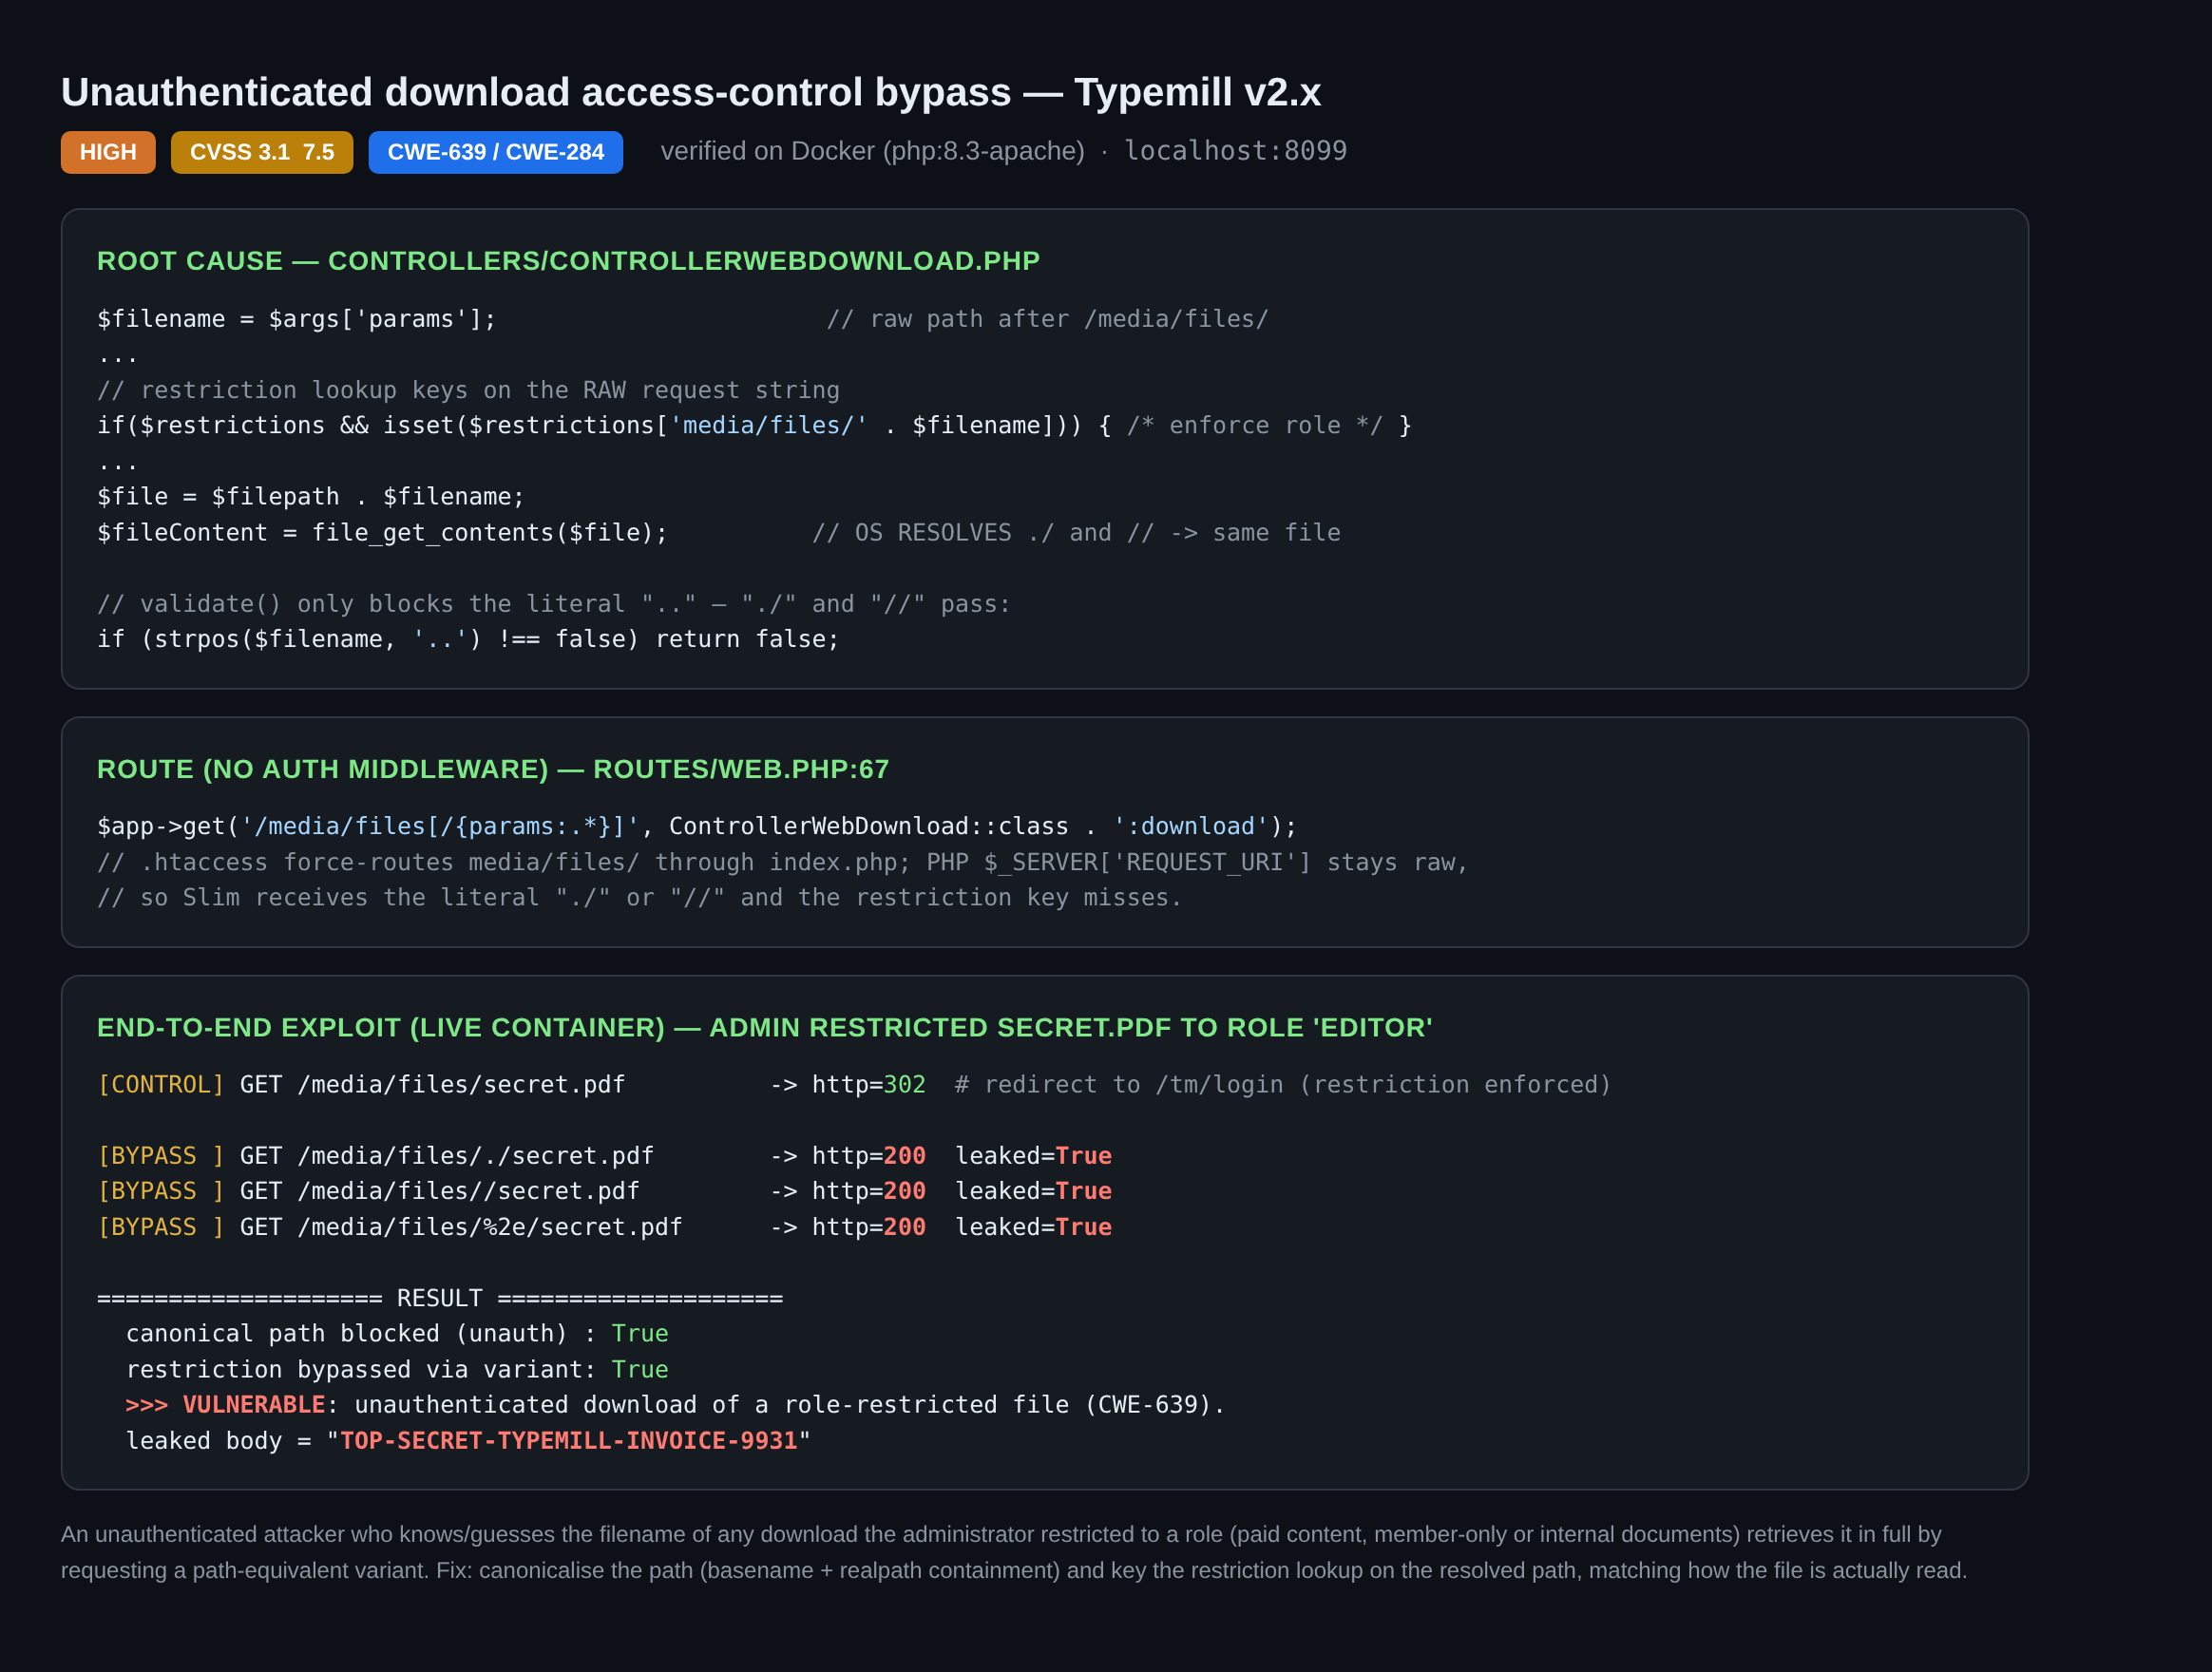Click the red ">>> VULNERABLE" result text
This screenshot has height=1672, width=2212.
pyautogui.click(x=226, y=1406)
